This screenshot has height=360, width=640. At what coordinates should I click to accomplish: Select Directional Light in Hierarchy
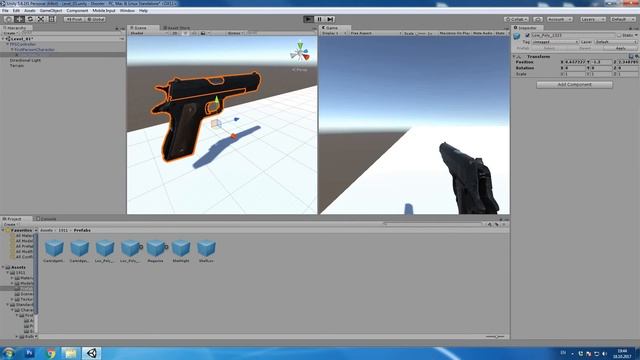[25, 60]
